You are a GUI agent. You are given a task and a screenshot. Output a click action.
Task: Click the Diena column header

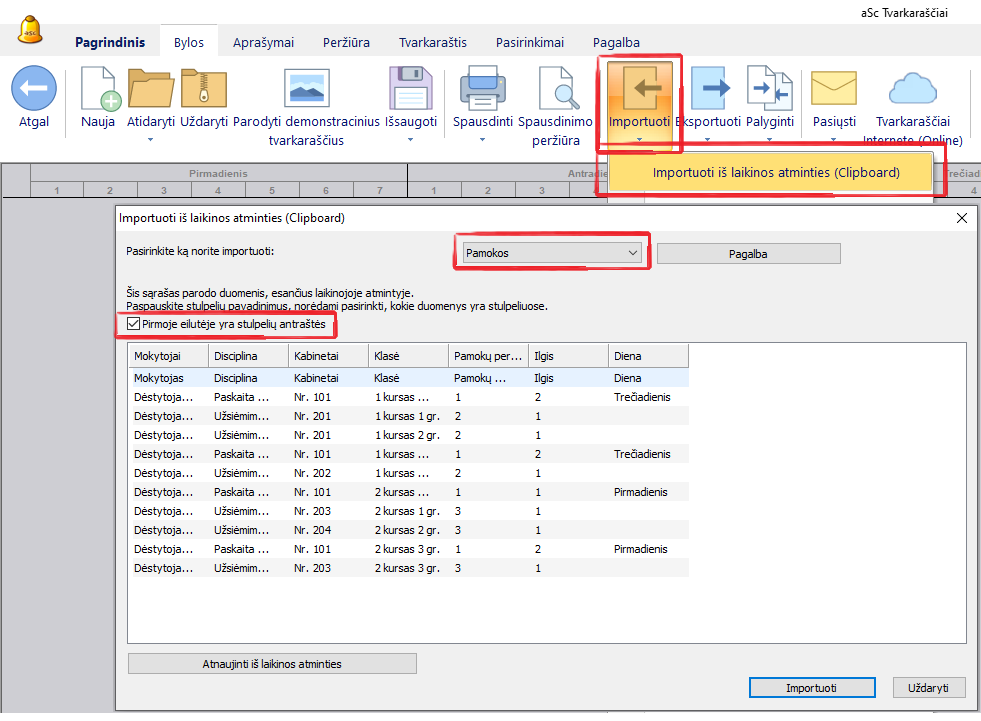coord(649,355)
